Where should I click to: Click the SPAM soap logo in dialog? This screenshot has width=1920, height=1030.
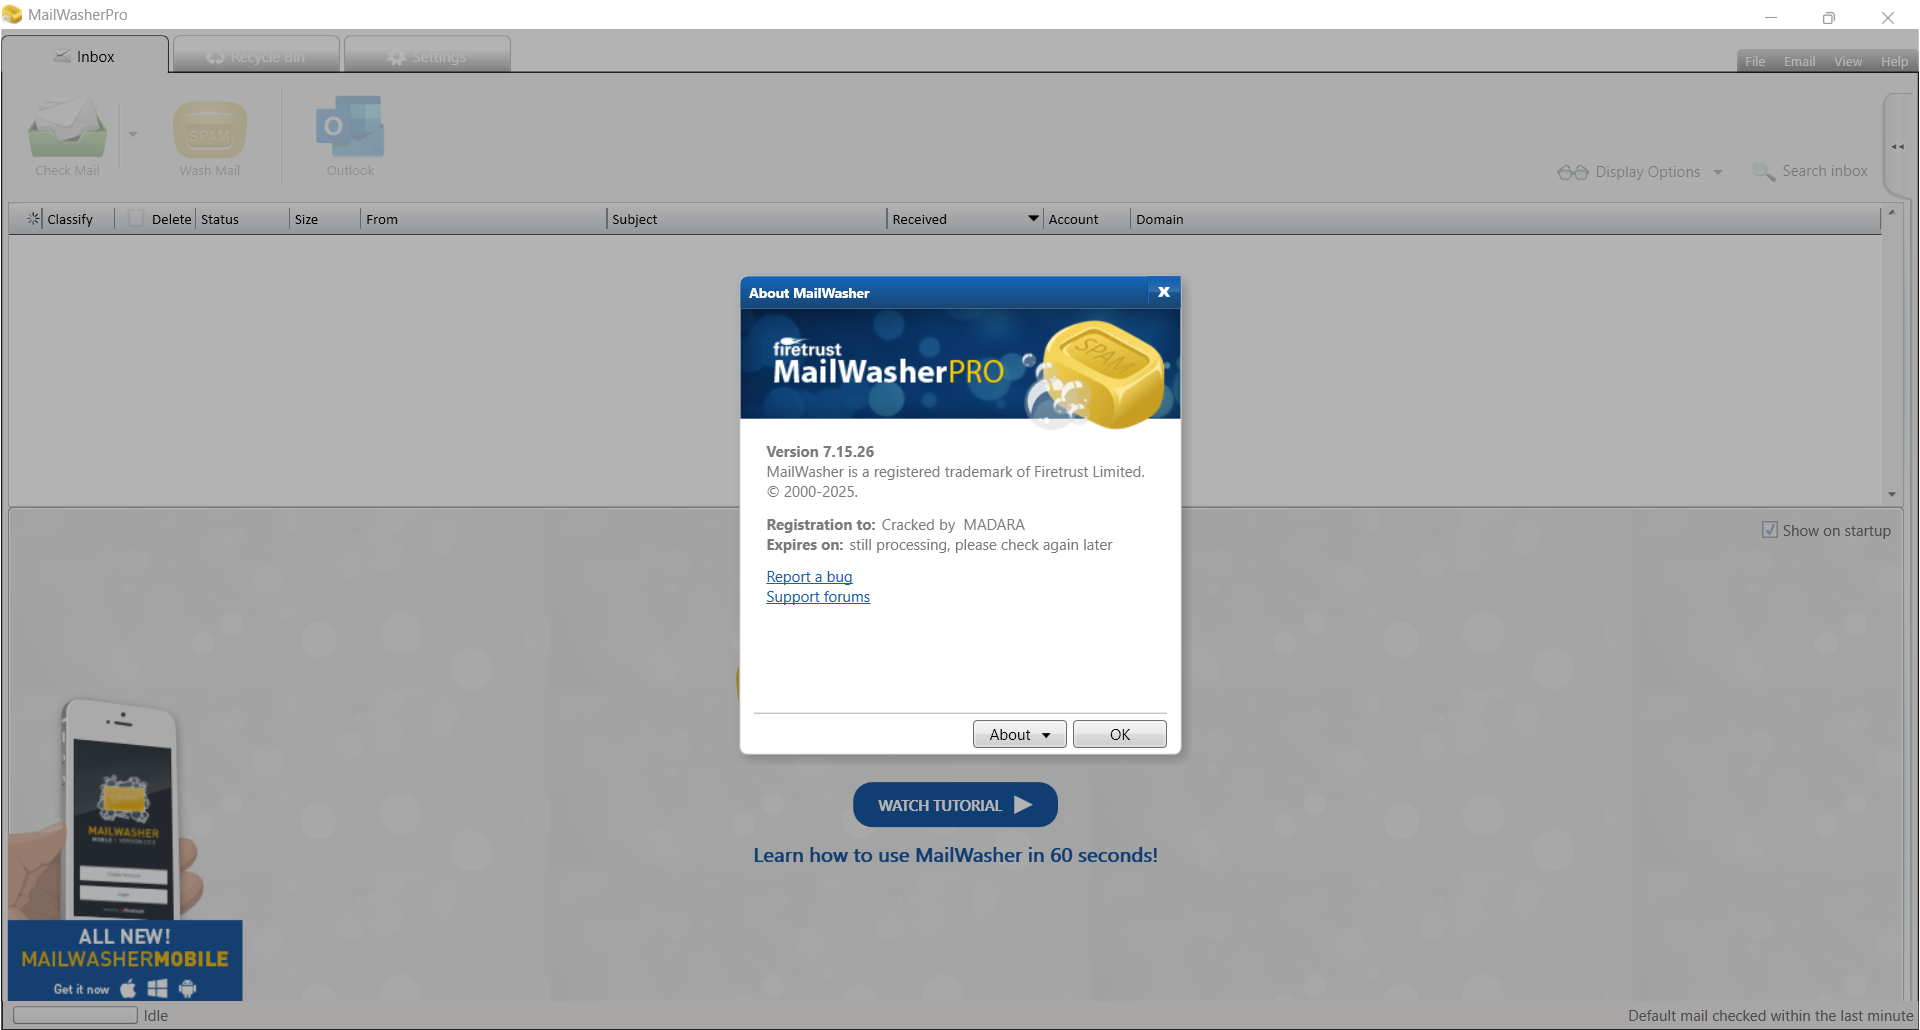1103,374
